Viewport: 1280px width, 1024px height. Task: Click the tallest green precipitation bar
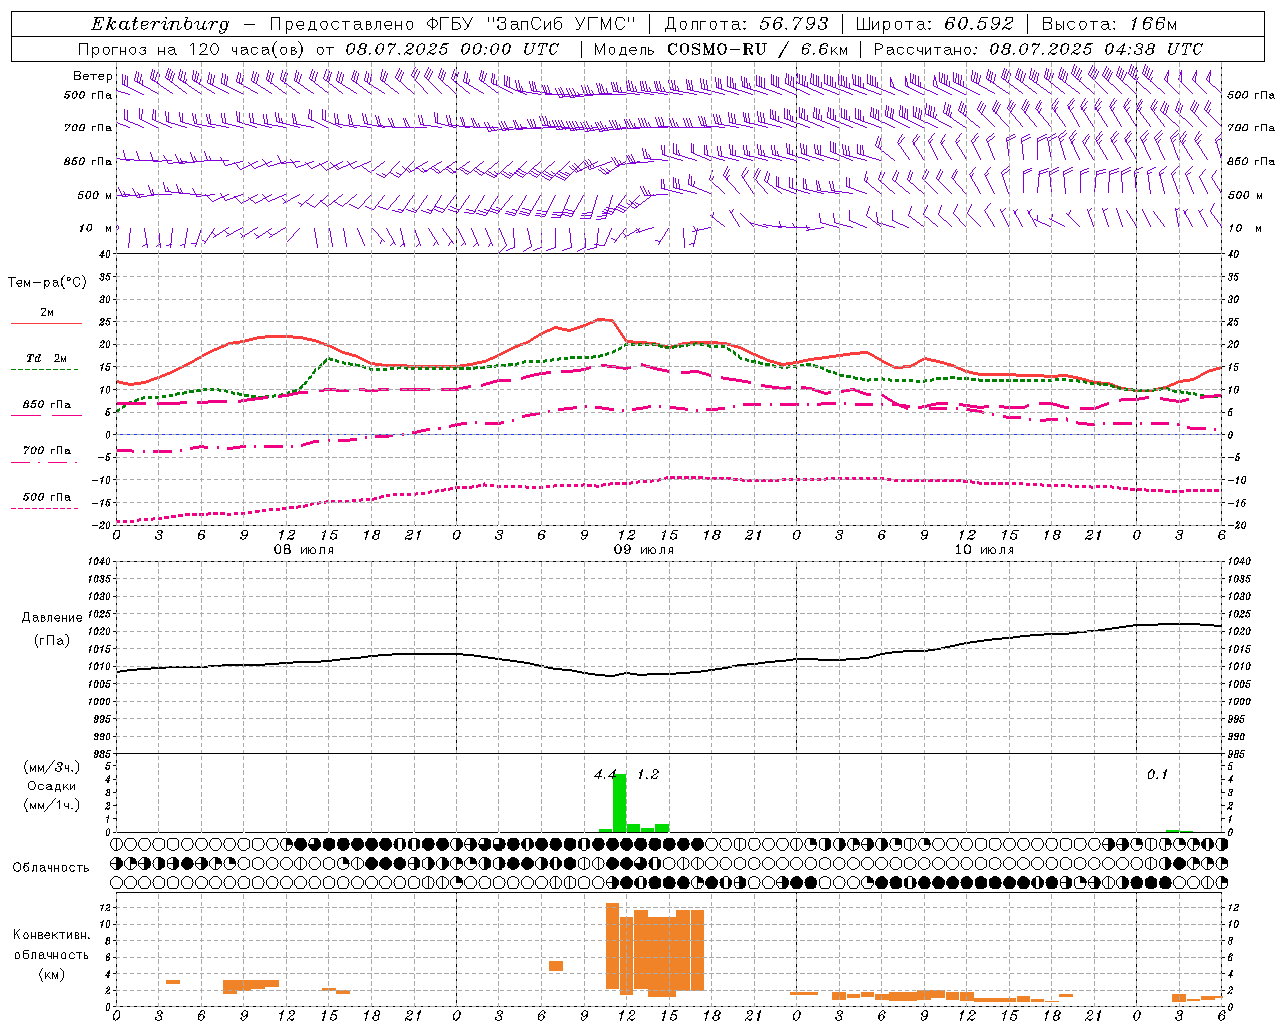tap(620, 803)
